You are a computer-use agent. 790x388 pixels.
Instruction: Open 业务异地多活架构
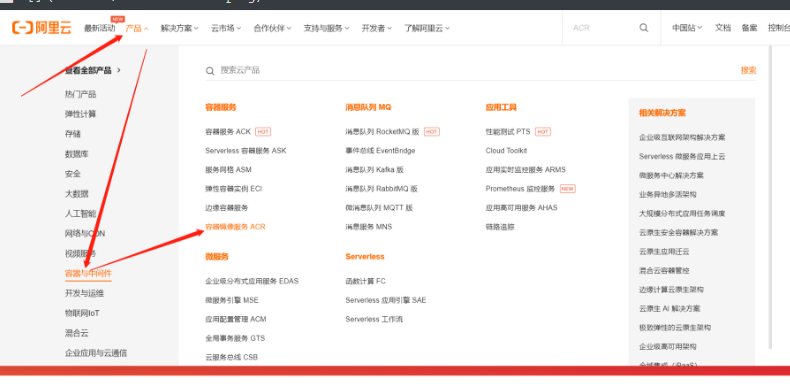(x=668, y=195)
